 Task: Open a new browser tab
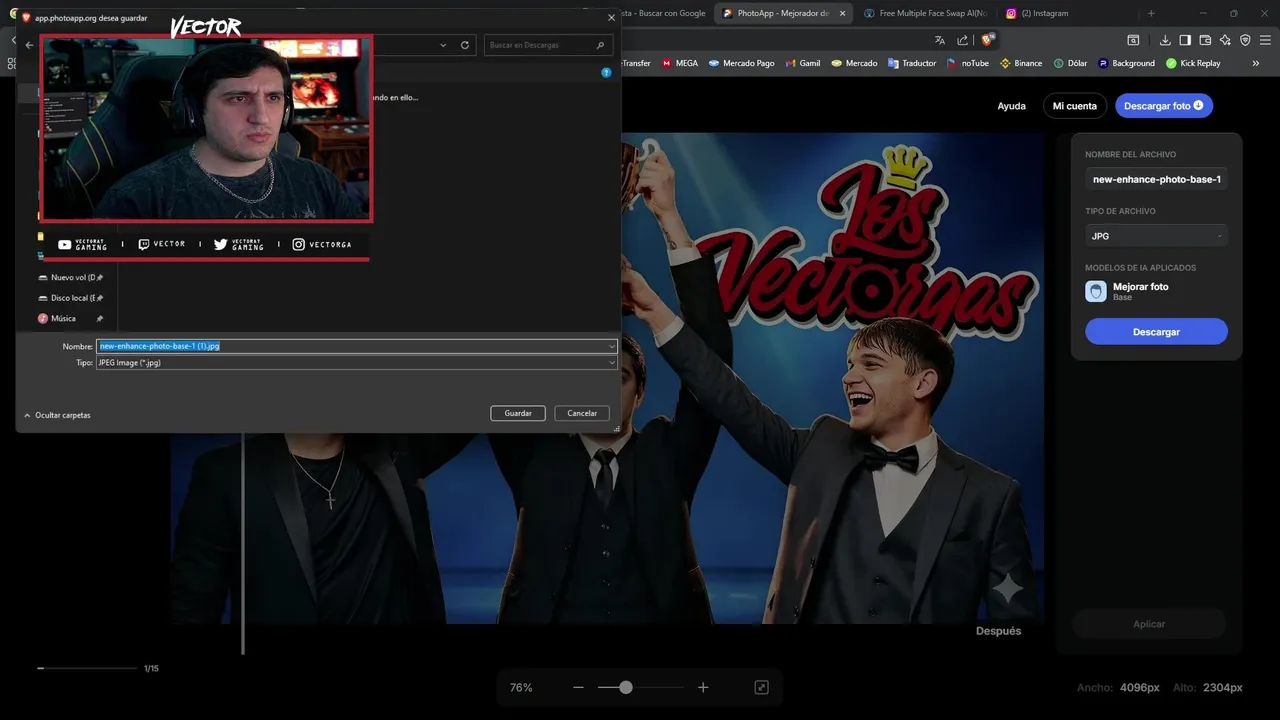pyautogui.click(x=1151, y=13)
